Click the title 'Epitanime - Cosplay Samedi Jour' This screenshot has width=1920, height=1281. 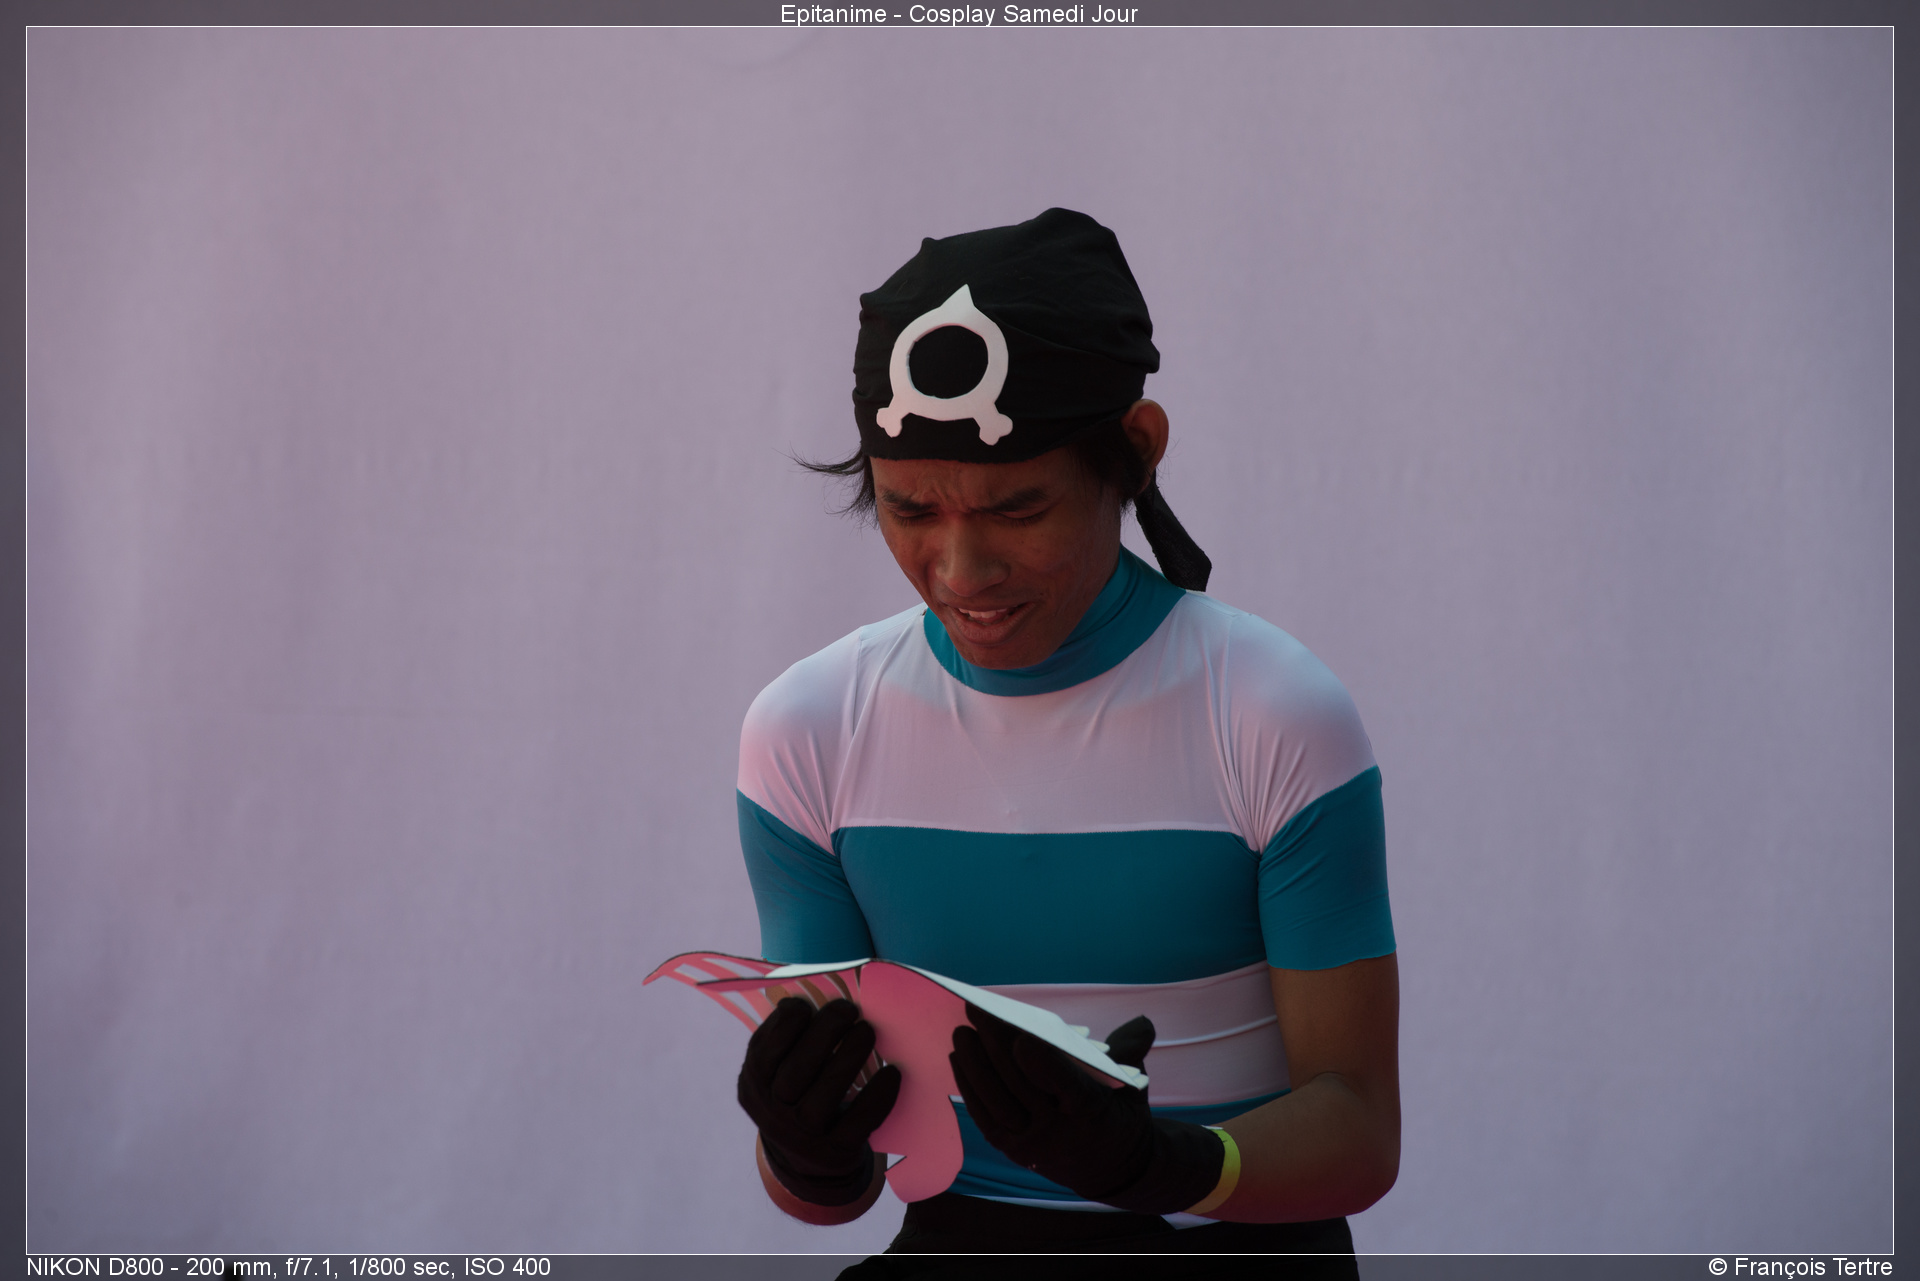tap(959, 14)
